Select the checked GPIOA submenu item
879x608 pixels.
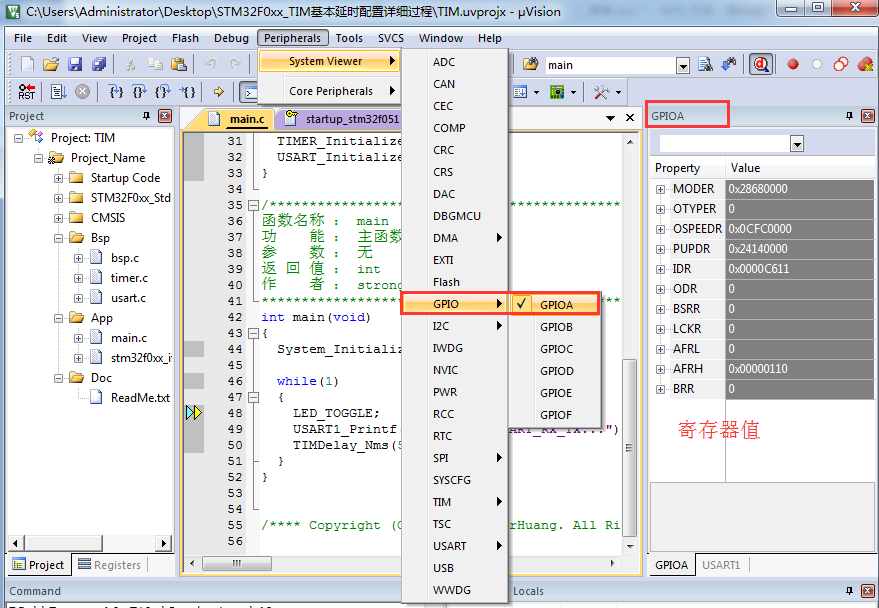click(556, 305)
